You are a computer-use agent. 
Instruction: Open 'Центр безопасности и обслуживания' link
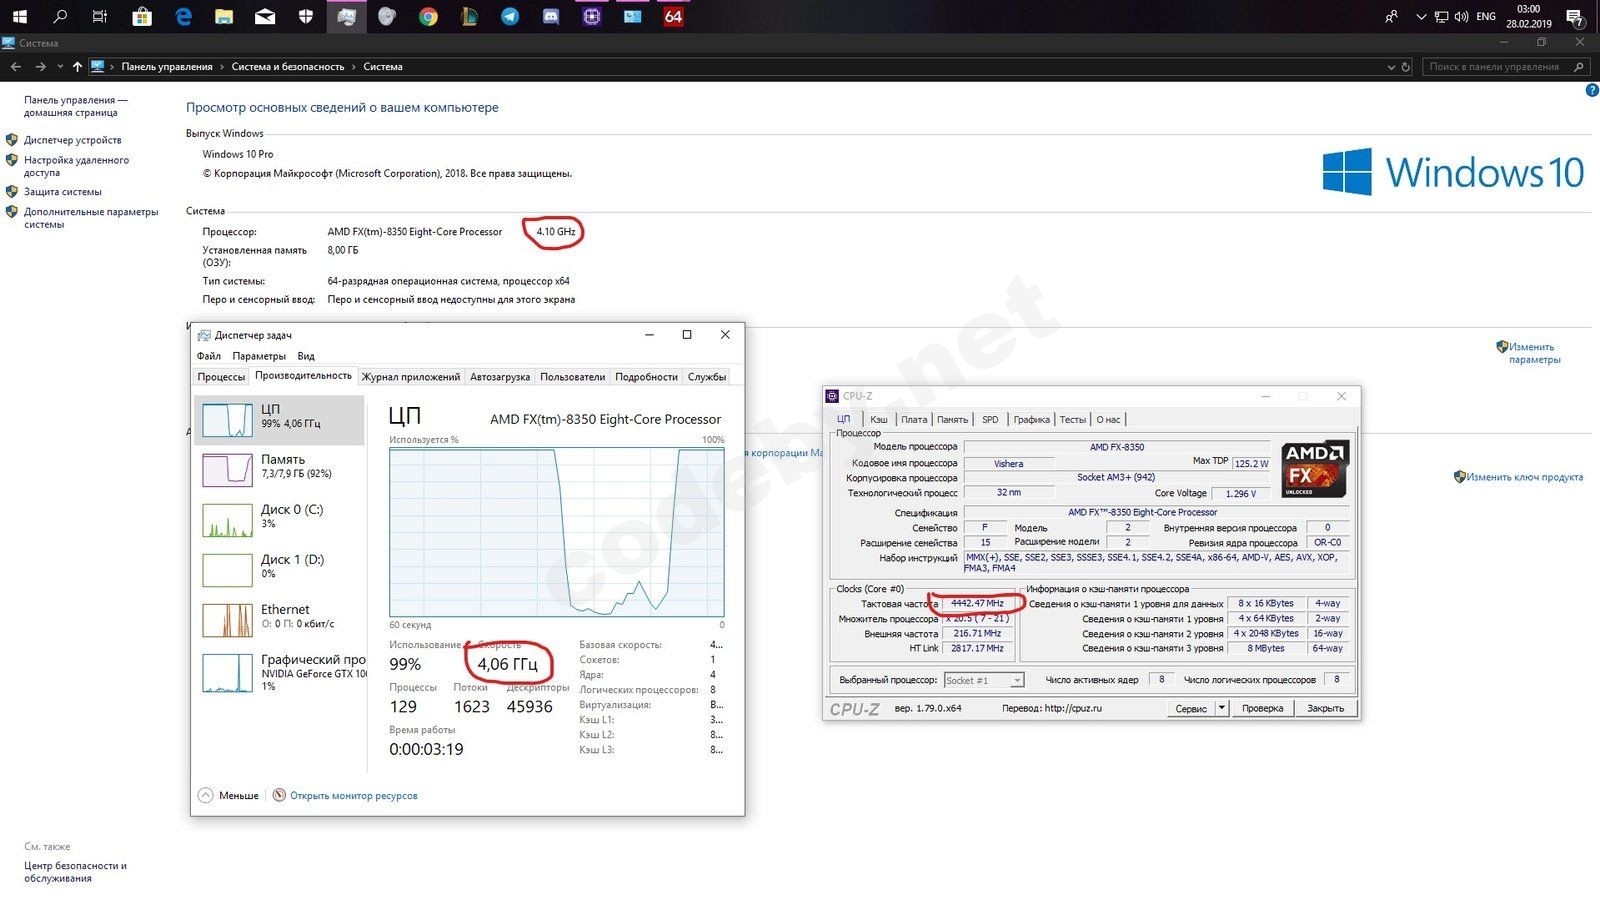pos(76,872)
